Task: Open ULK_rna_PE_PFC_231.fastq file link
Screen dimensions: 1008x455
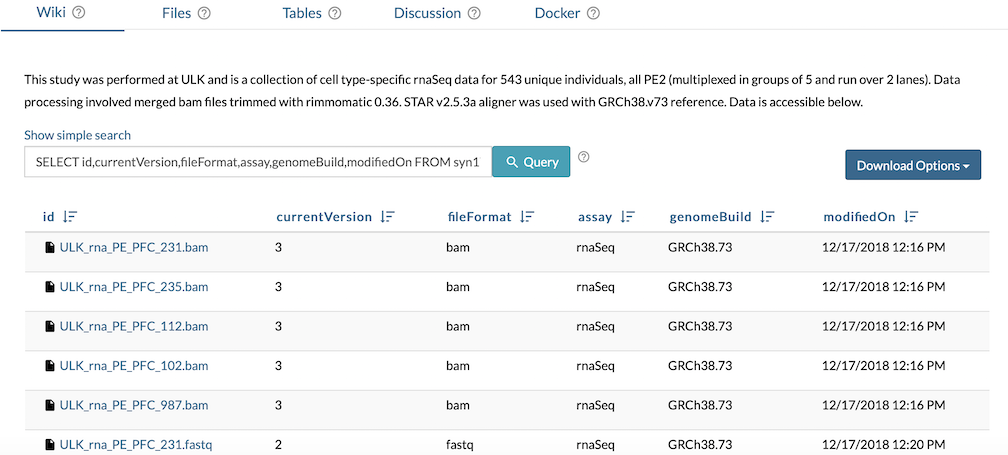Action: tap(136, 444)
